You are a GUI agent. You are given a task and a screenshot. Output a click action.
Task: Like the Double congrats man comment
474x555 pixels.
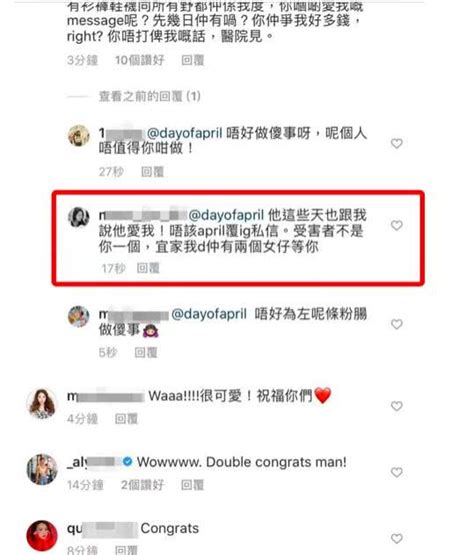[x=396, y=472]
